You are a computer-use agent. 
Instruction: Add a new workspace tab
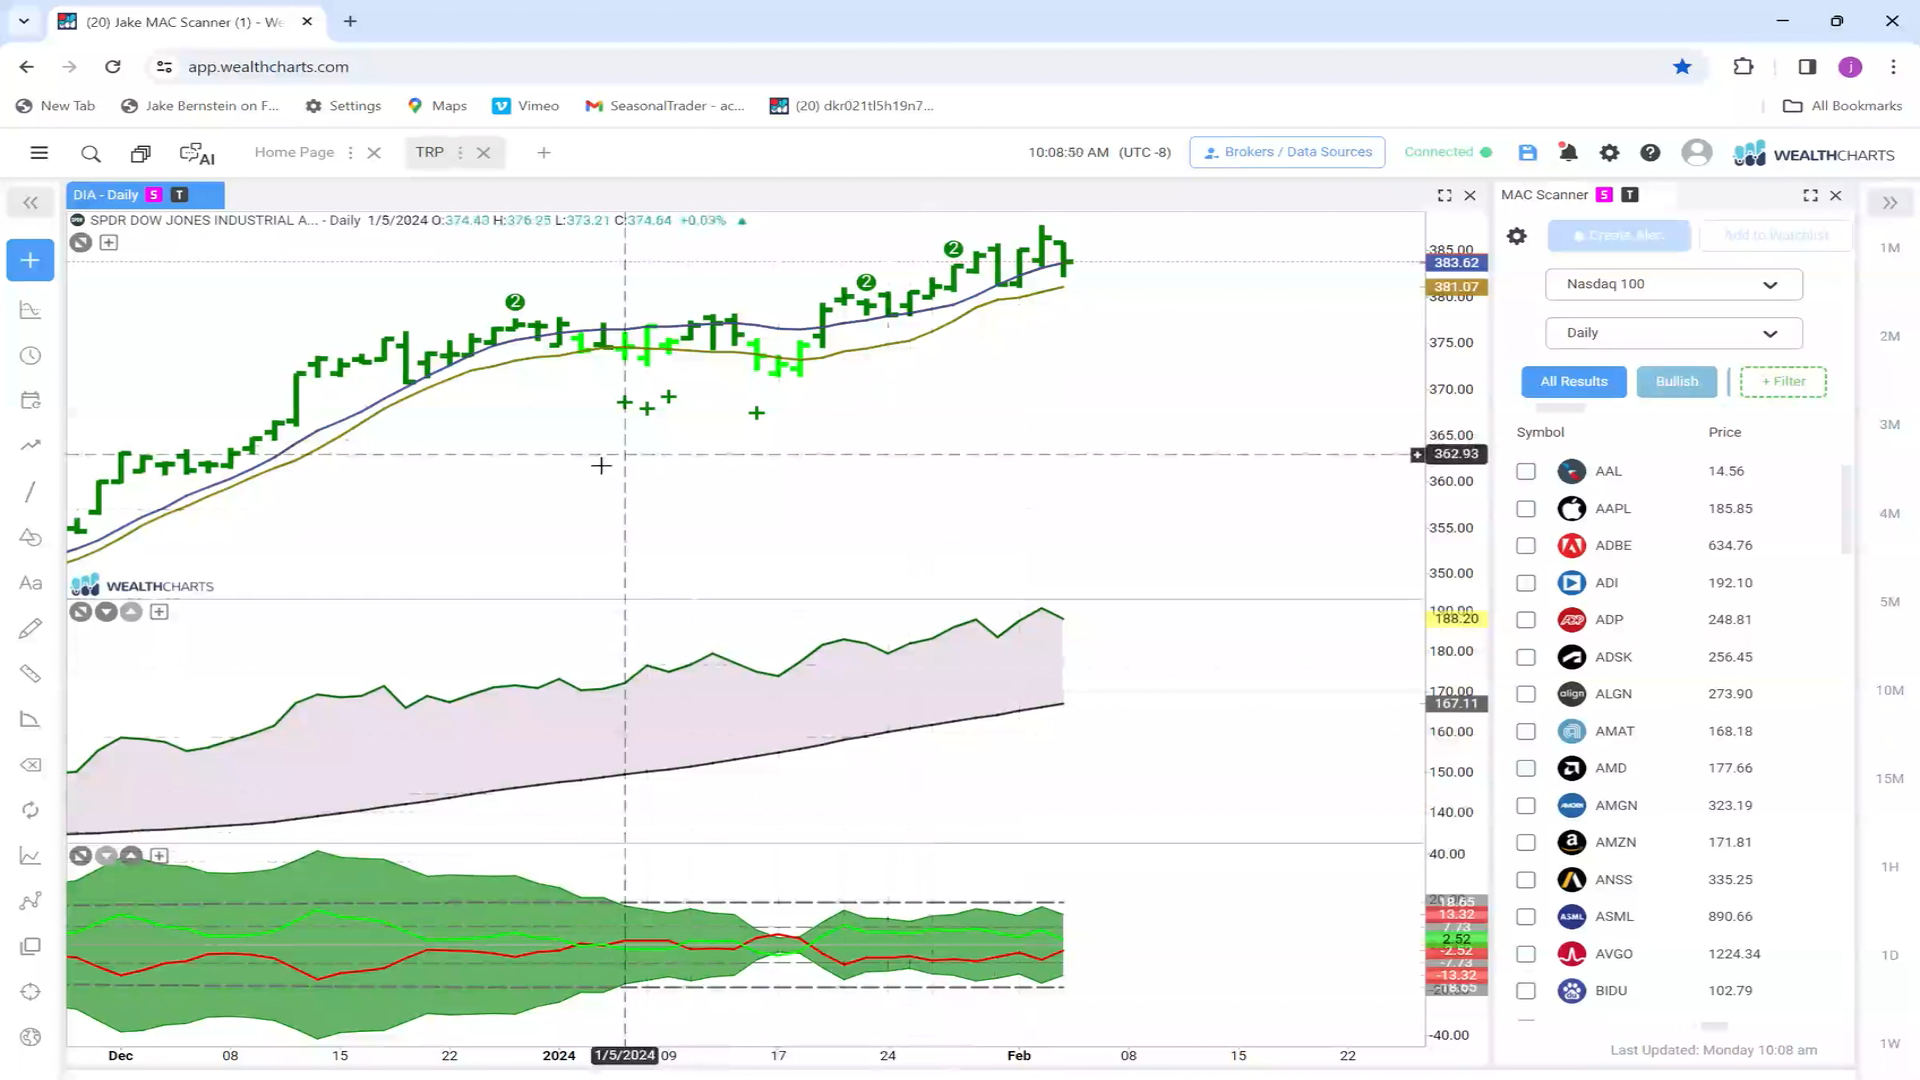pos(544,153)
